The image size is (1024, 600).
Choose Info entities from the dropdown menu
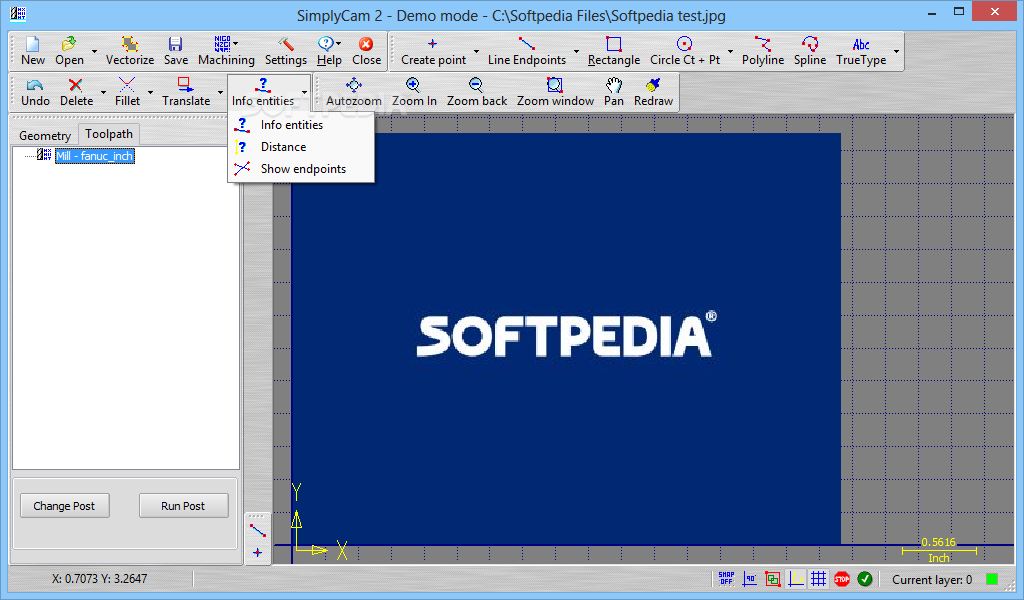pyautogui.click(x=300, y=125)
